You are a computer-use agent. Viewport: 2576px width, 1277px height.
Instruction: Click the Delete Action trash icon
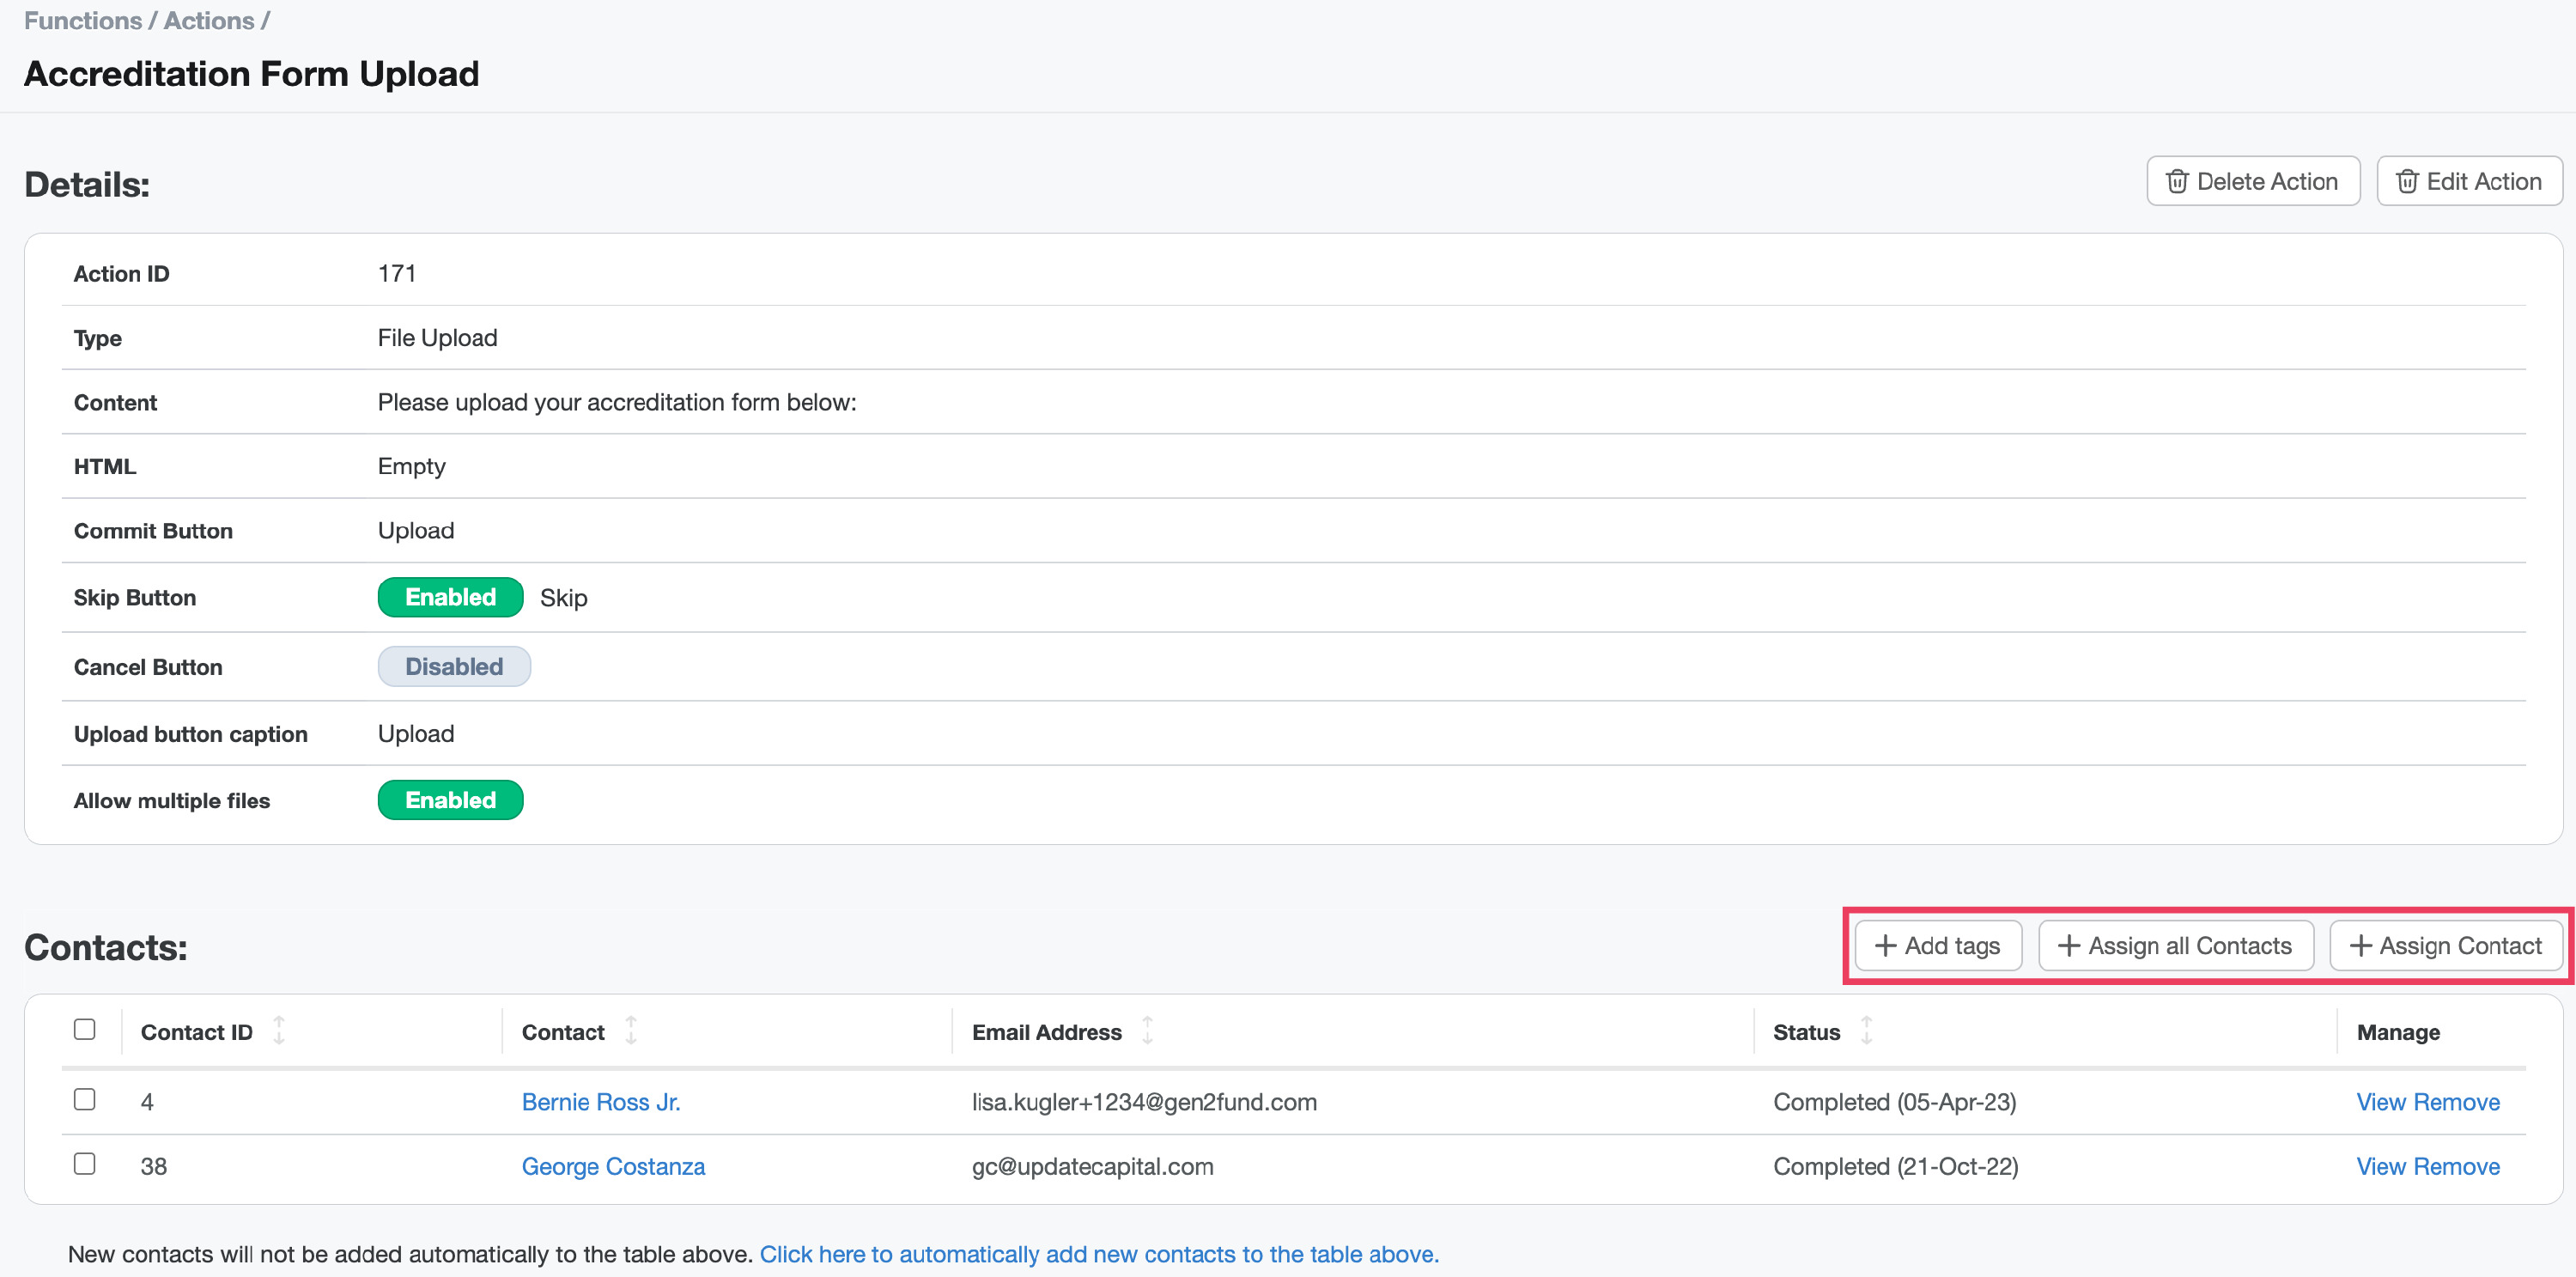pyautogui.click(x=2177, y=181)
